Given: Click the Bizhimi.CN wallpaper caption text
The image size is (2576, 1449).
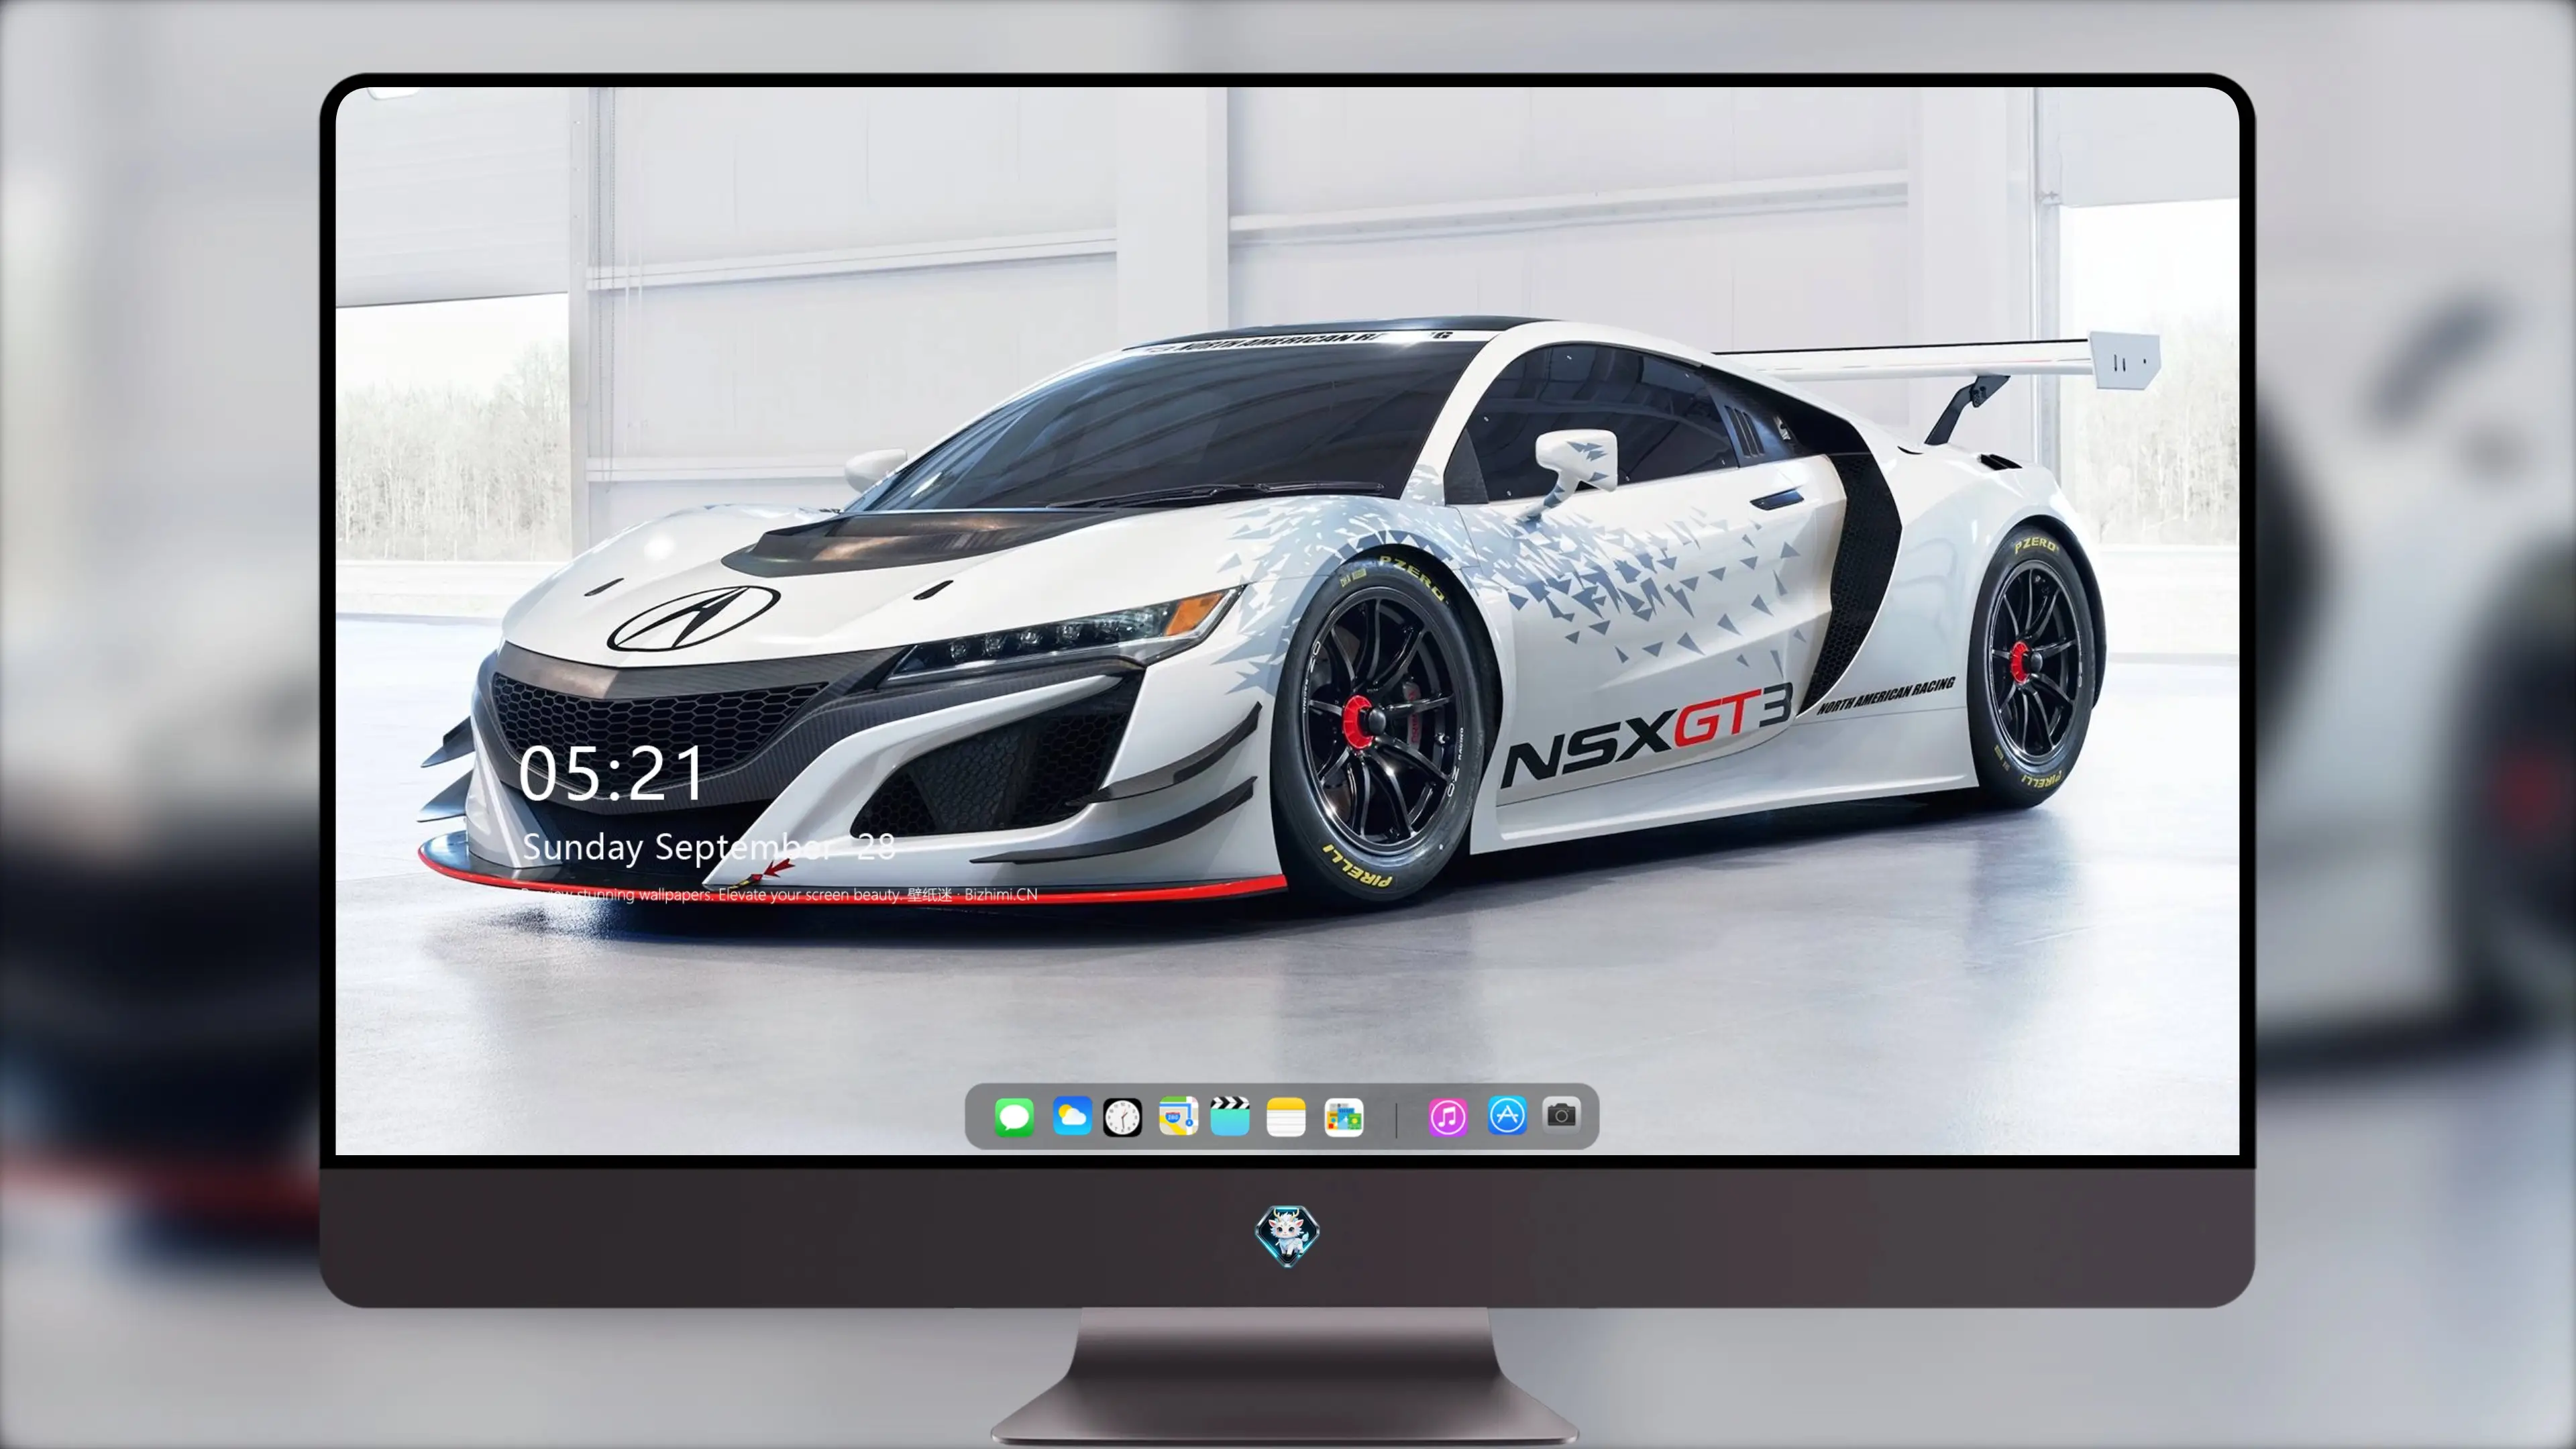Looking at the screenshot, I should (x=779, y=895).
